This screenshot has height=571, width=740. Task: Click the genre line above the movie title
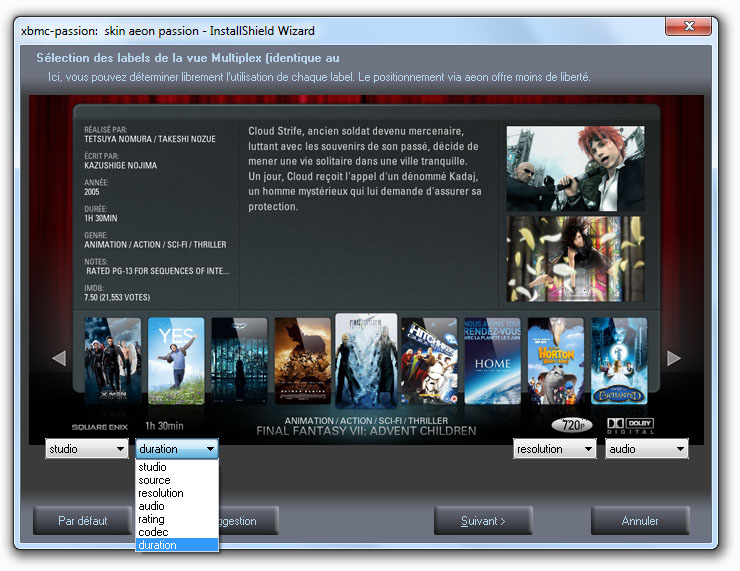pos(366,420)
